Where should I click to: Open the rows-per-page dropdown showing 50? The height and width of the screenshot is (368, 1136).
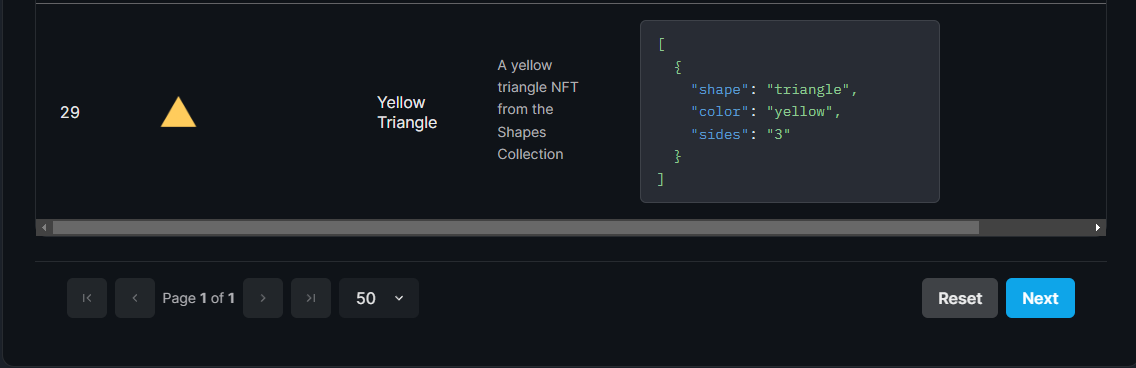click(379, 298)
